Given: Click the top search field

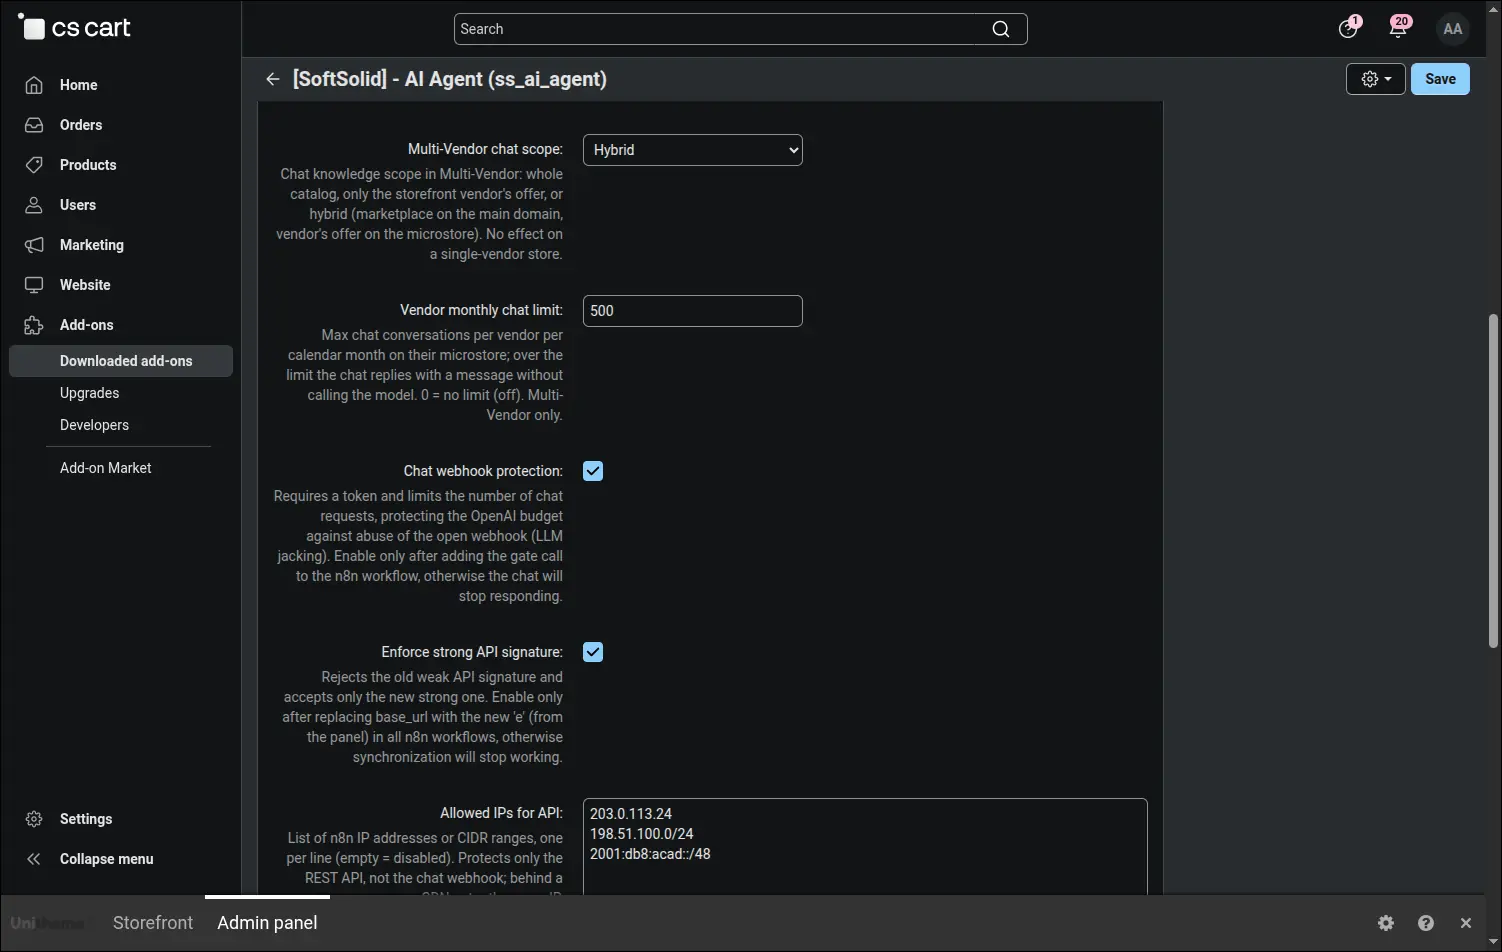Looking at the screenshot, I should pos(740,29).
